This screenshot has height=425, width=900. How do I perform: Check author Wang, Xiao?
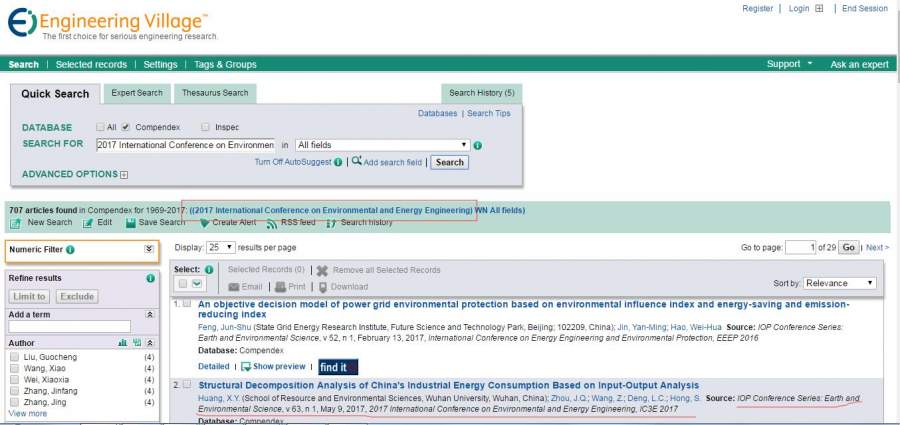tap(15, 368)
